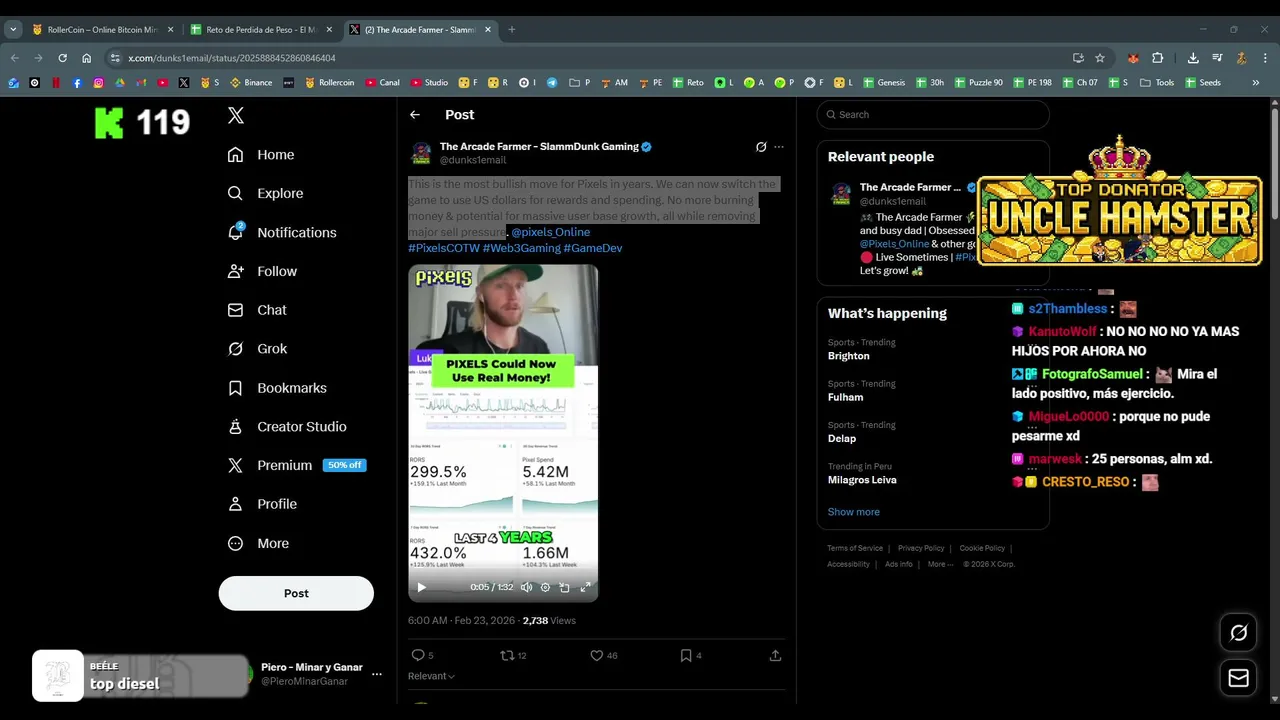Screen dimensions: 1280x720
Task: Open the Privacy Policy link
Action: [x=921, y=548]
